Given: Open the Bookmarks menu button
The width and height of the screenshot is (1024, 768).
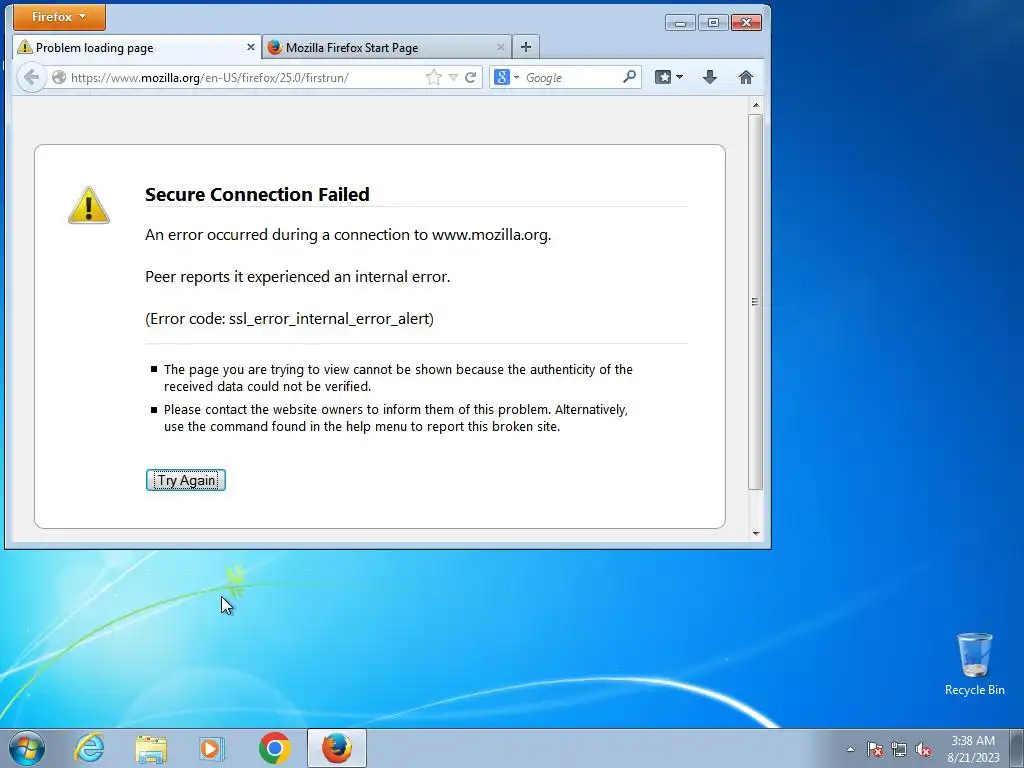Looking at the screenshot, I should coord(669,78).
